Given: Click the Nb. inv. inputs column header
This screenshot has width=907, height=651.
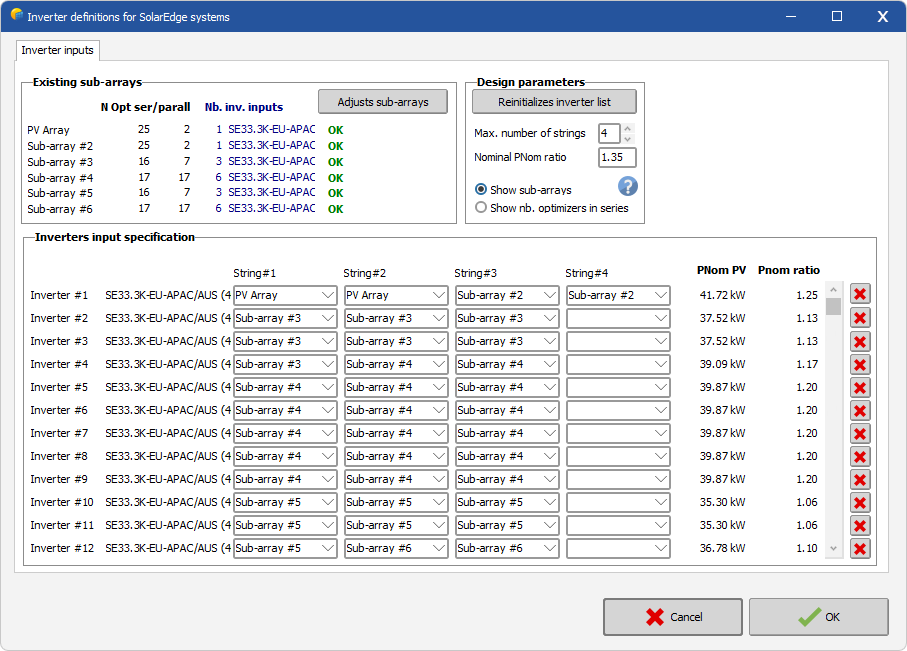Looking at the screenshot, I should tap(244, 107).
